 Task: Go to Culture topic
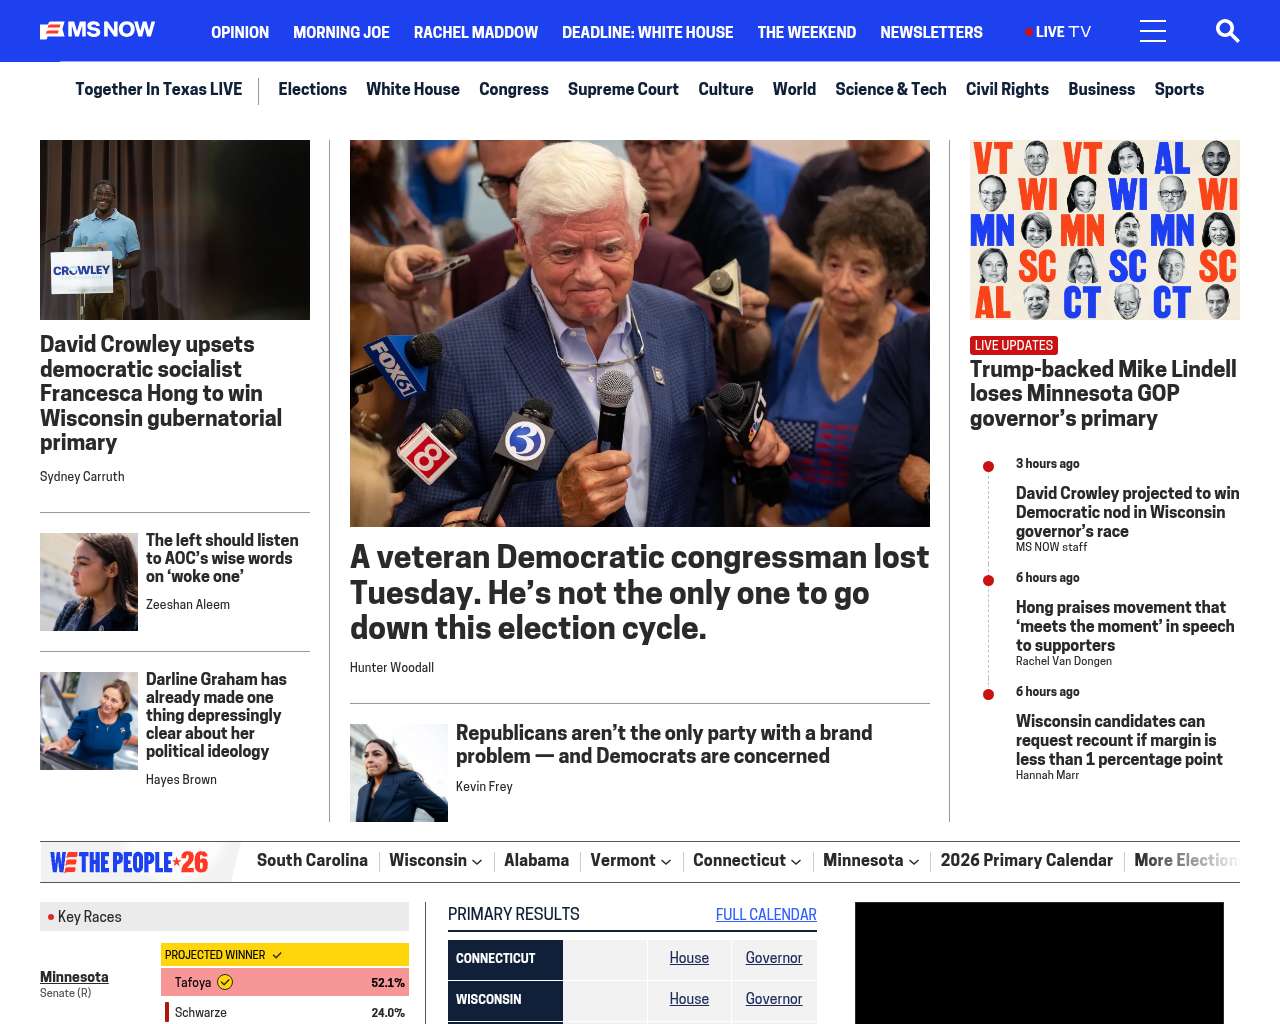point(726,89)
